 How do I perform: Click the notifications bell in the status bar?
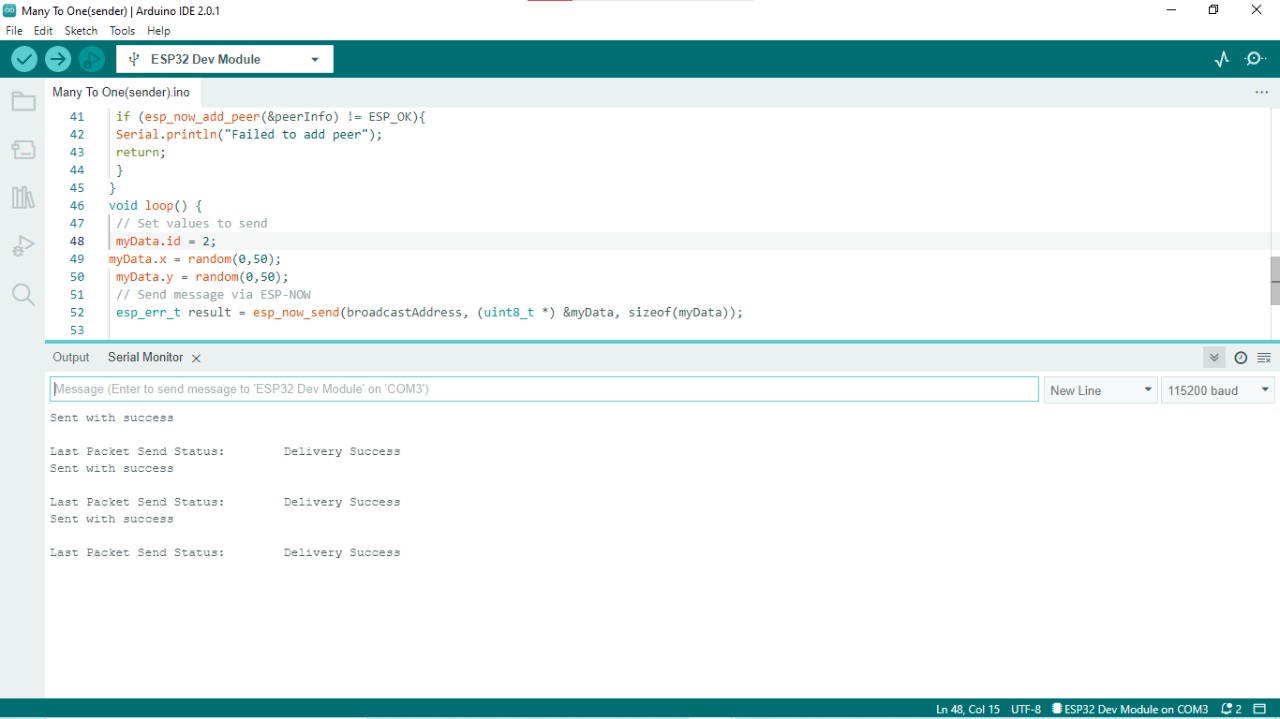(1229, 709)
